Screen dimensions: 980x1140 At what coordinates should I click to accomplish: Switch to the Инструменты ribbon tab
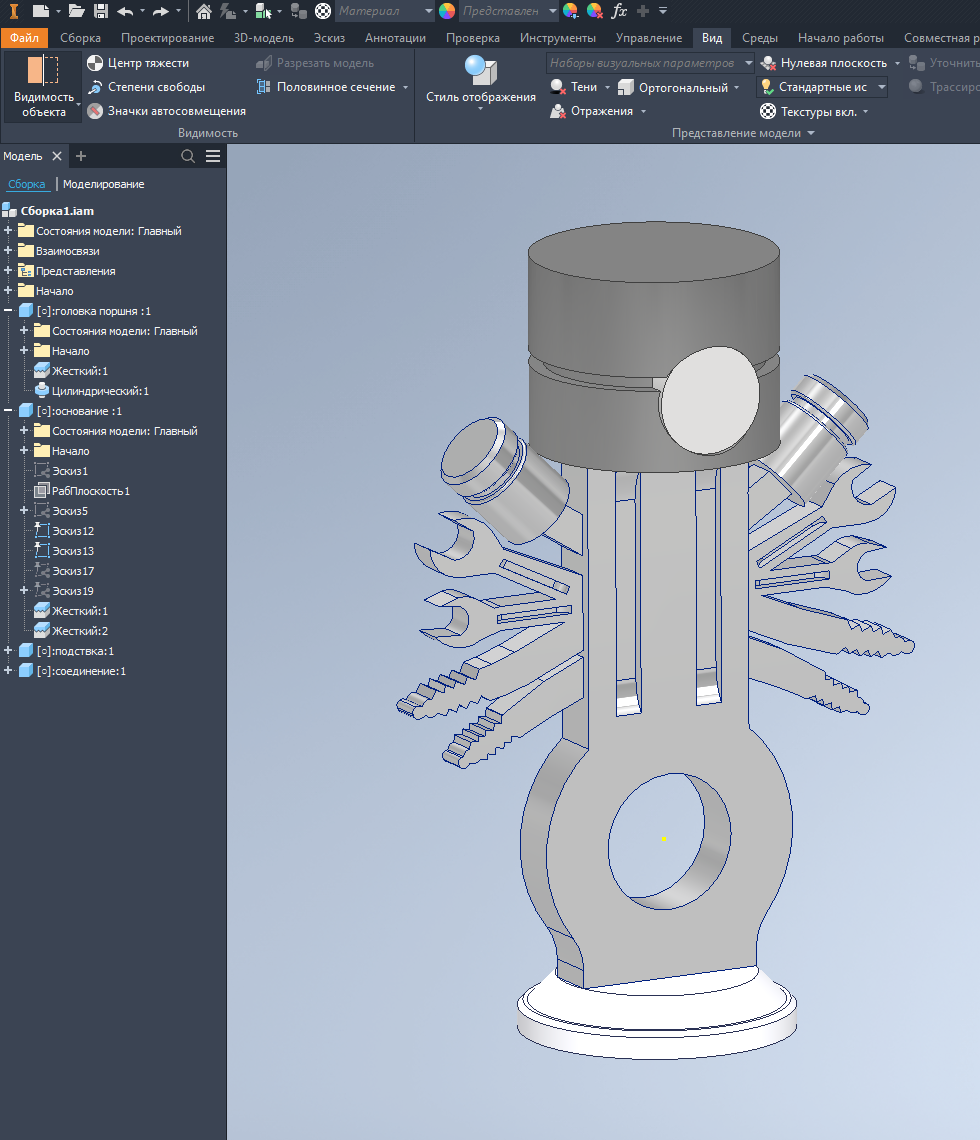[558, 38]
